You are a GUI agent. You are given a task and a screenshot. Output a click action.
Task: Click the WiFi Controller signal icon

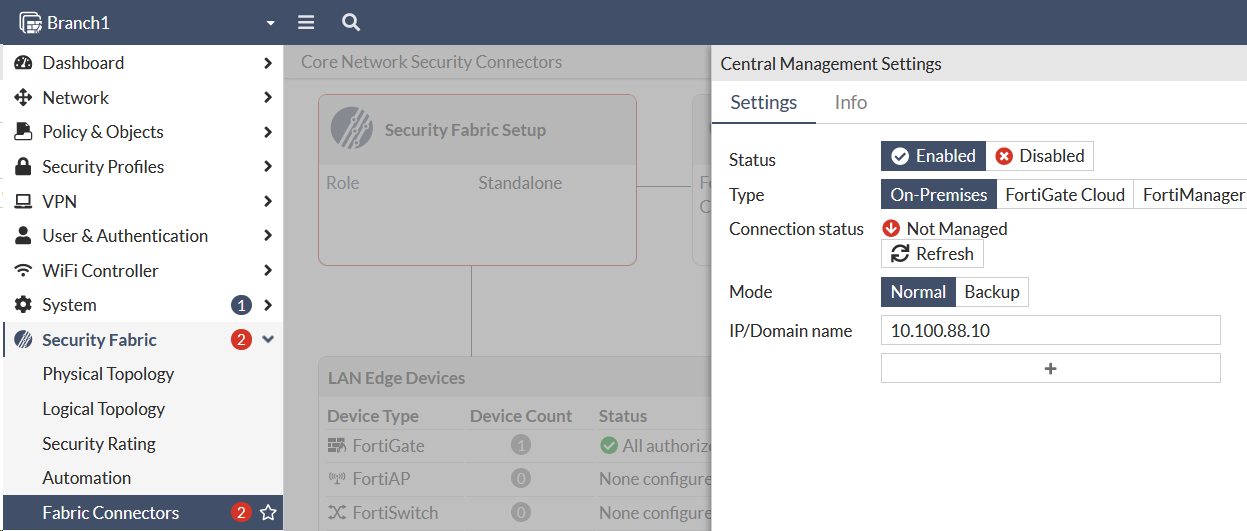pyautogui.click(x=23, y=271)
